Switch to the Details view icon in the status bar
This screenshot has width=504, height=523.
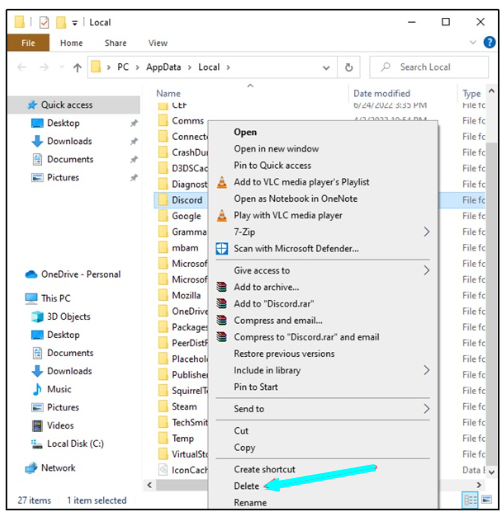click(470, 500)
